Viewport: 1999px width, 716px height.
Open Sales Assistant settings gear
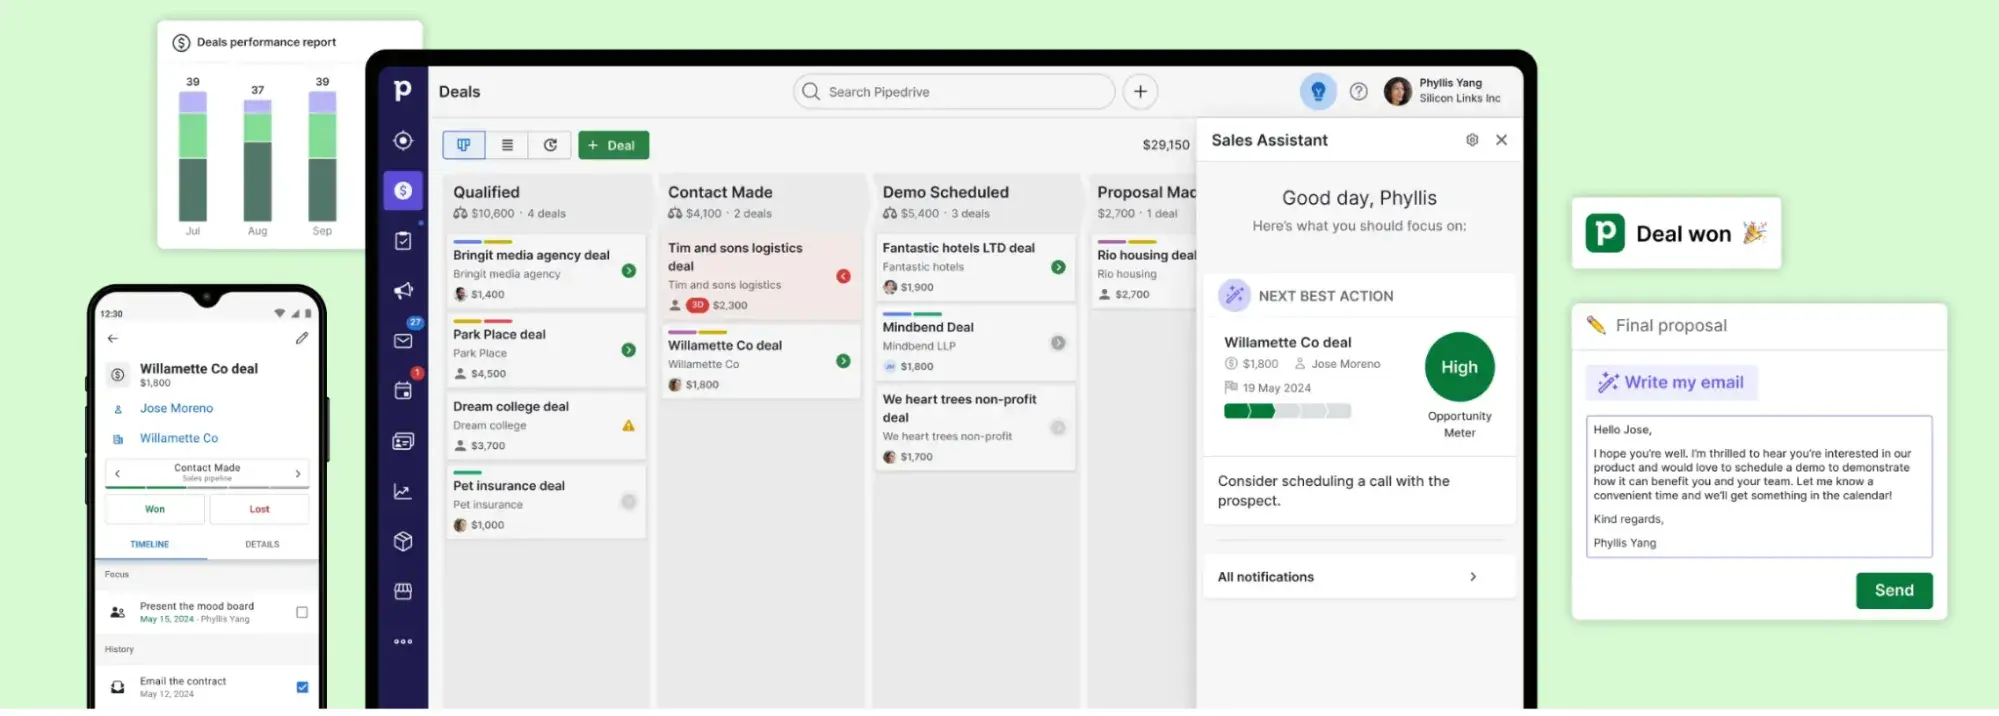(1472, 140)
